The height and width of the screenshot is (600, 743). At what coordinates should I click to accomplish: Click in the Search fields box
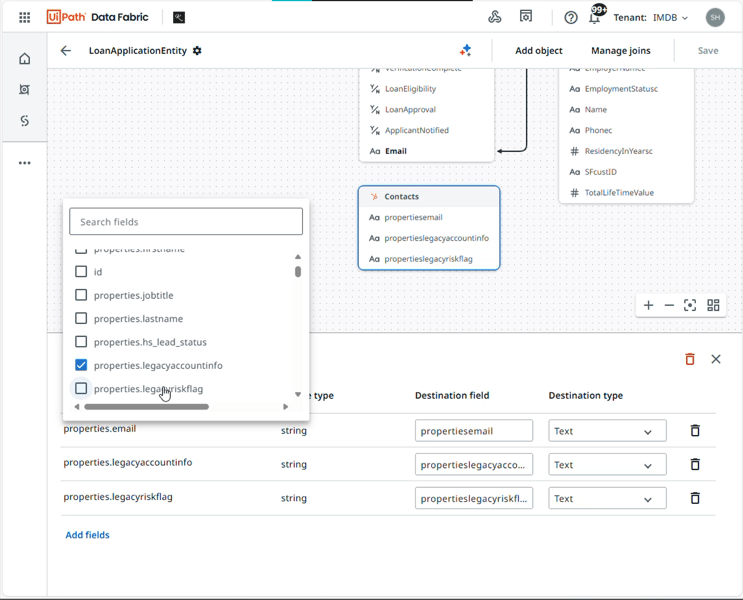(186, 221)
